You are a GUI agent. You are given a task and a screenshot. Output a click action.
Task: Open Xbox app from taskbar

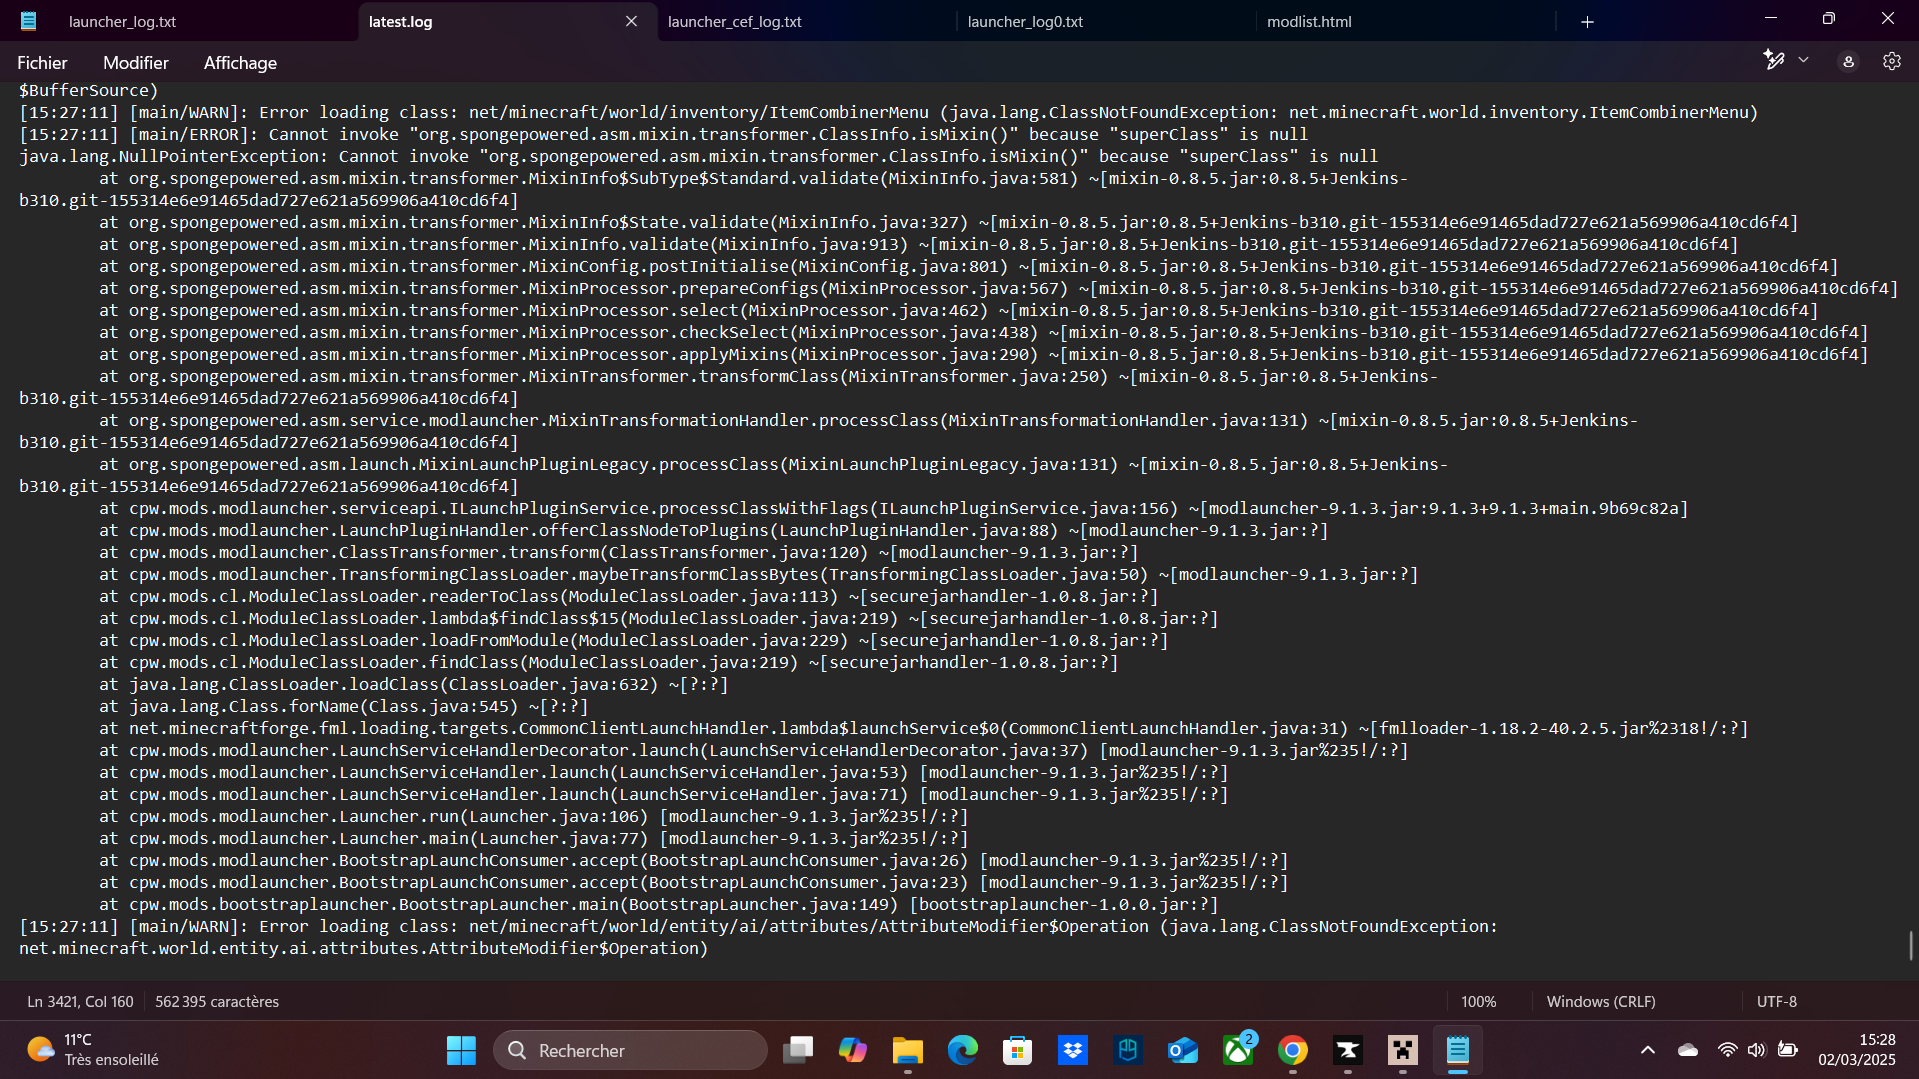click(1238, 1050)
